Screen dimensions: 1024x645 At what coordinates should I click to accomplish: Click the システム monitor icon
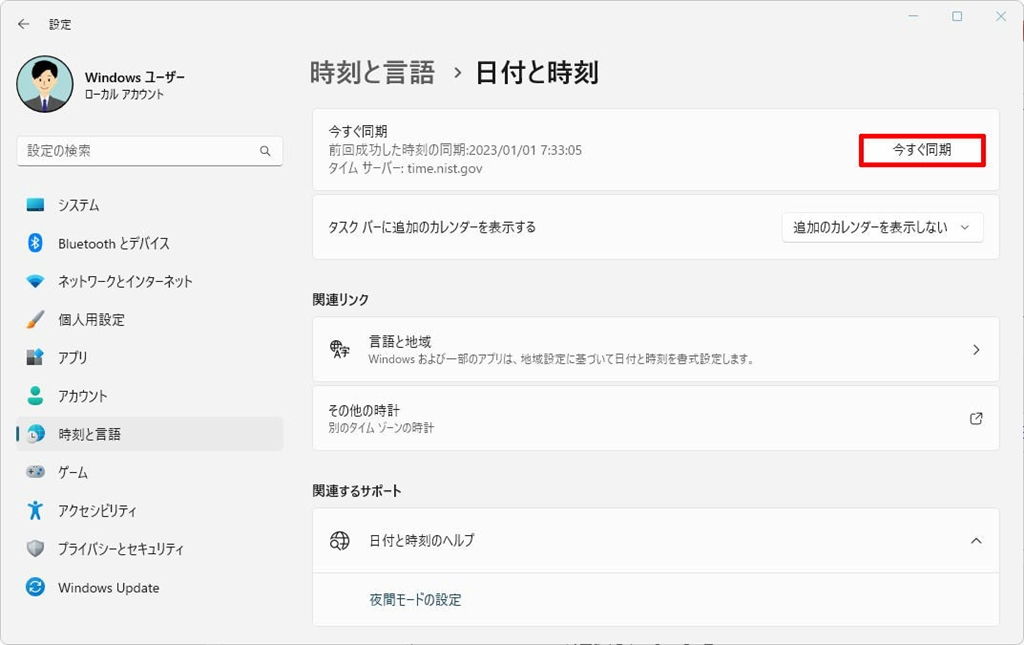coord(35,205)
